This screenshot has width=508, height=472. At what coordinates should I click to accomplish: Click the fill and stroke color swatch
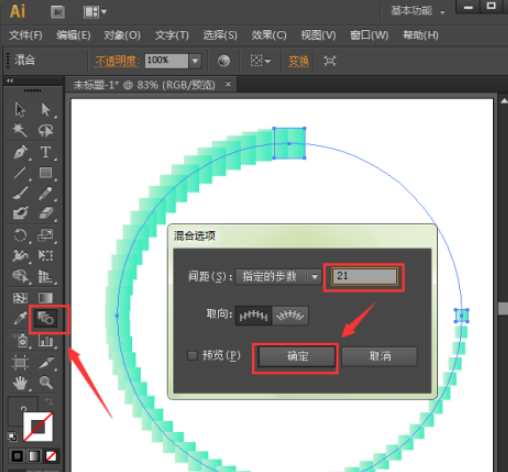[38, 427]
